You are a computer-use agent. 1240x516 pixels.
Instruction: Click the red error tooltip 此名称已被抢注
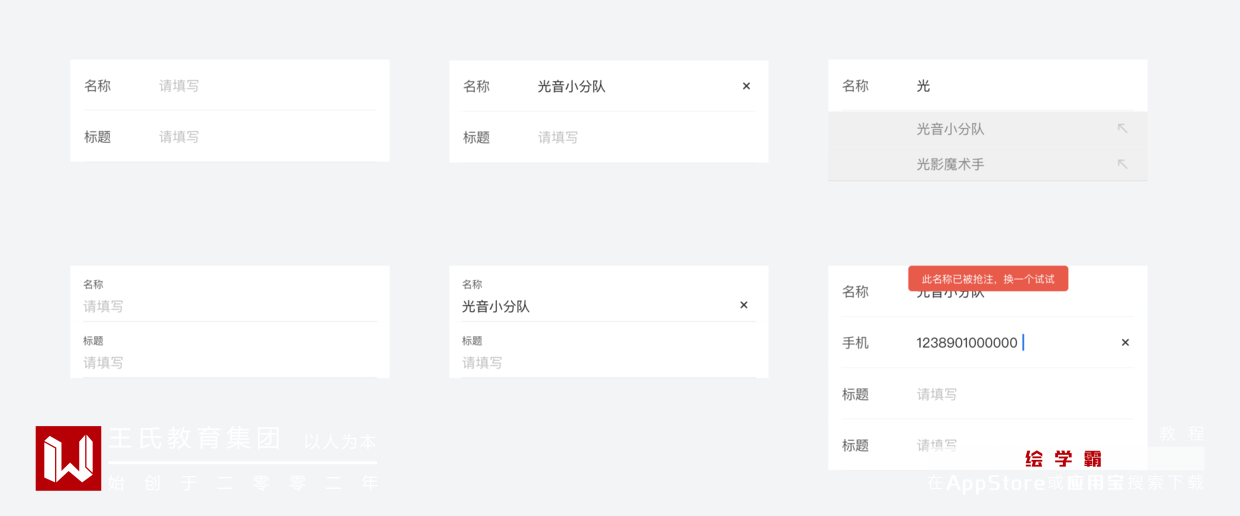[987, 279]
